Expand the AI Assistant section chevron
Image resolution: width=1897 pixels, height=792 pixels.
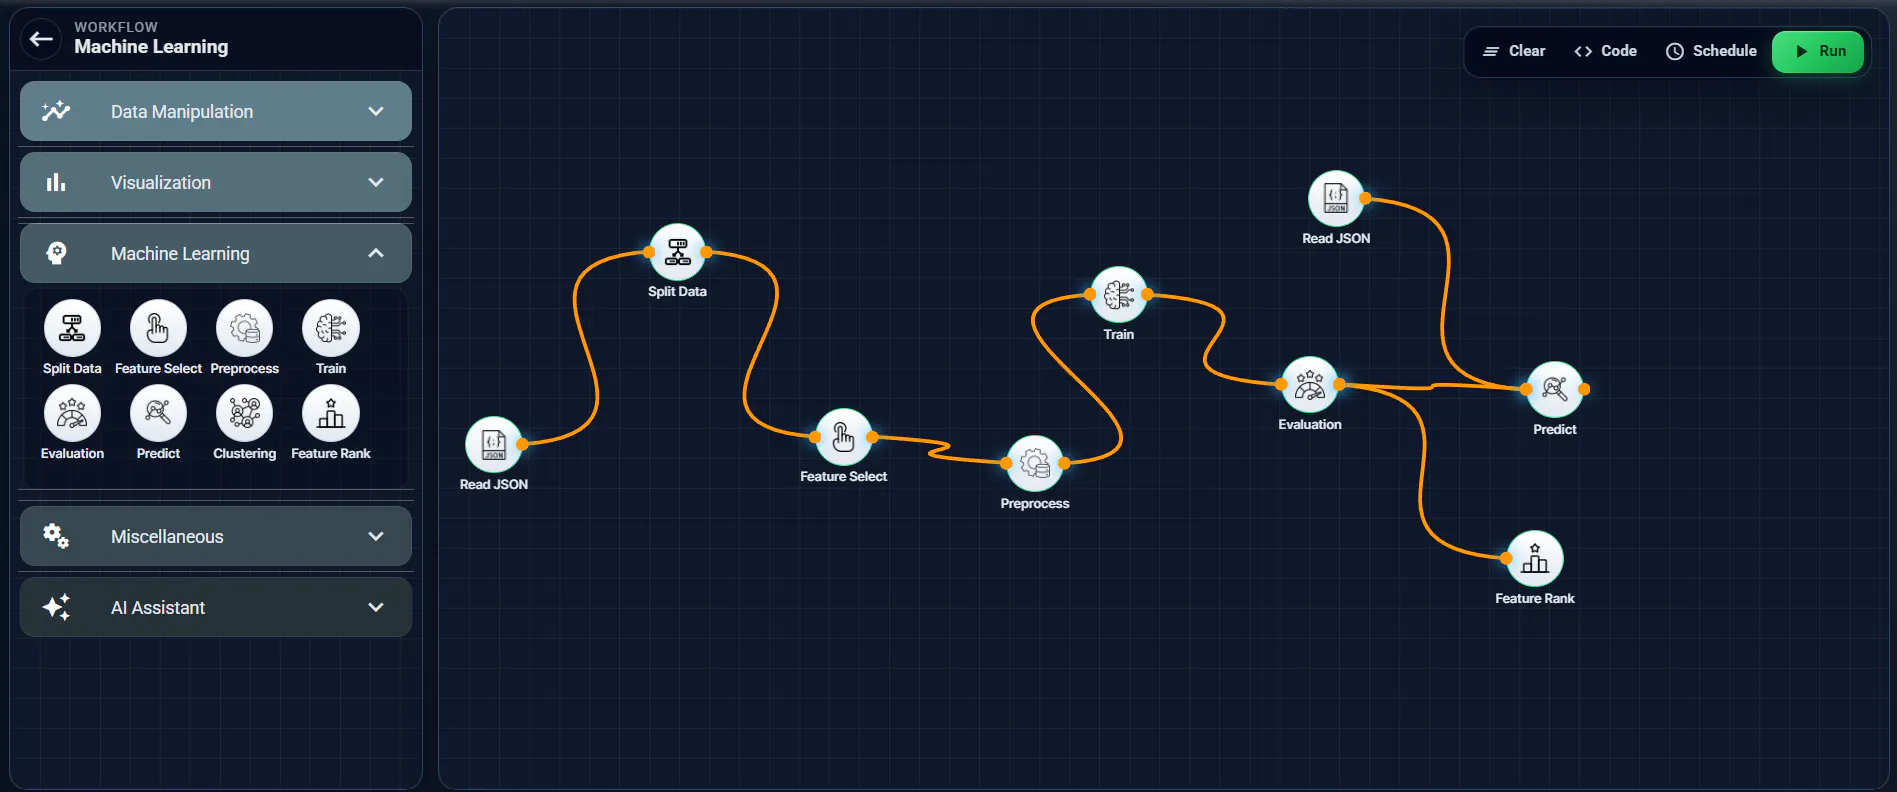coord(376,607)
